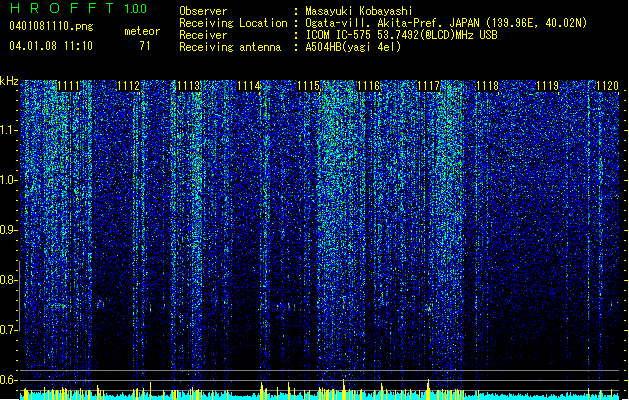Select observer name Masayuki Kobayashi

pyautogui.click(x=359, y=11)
